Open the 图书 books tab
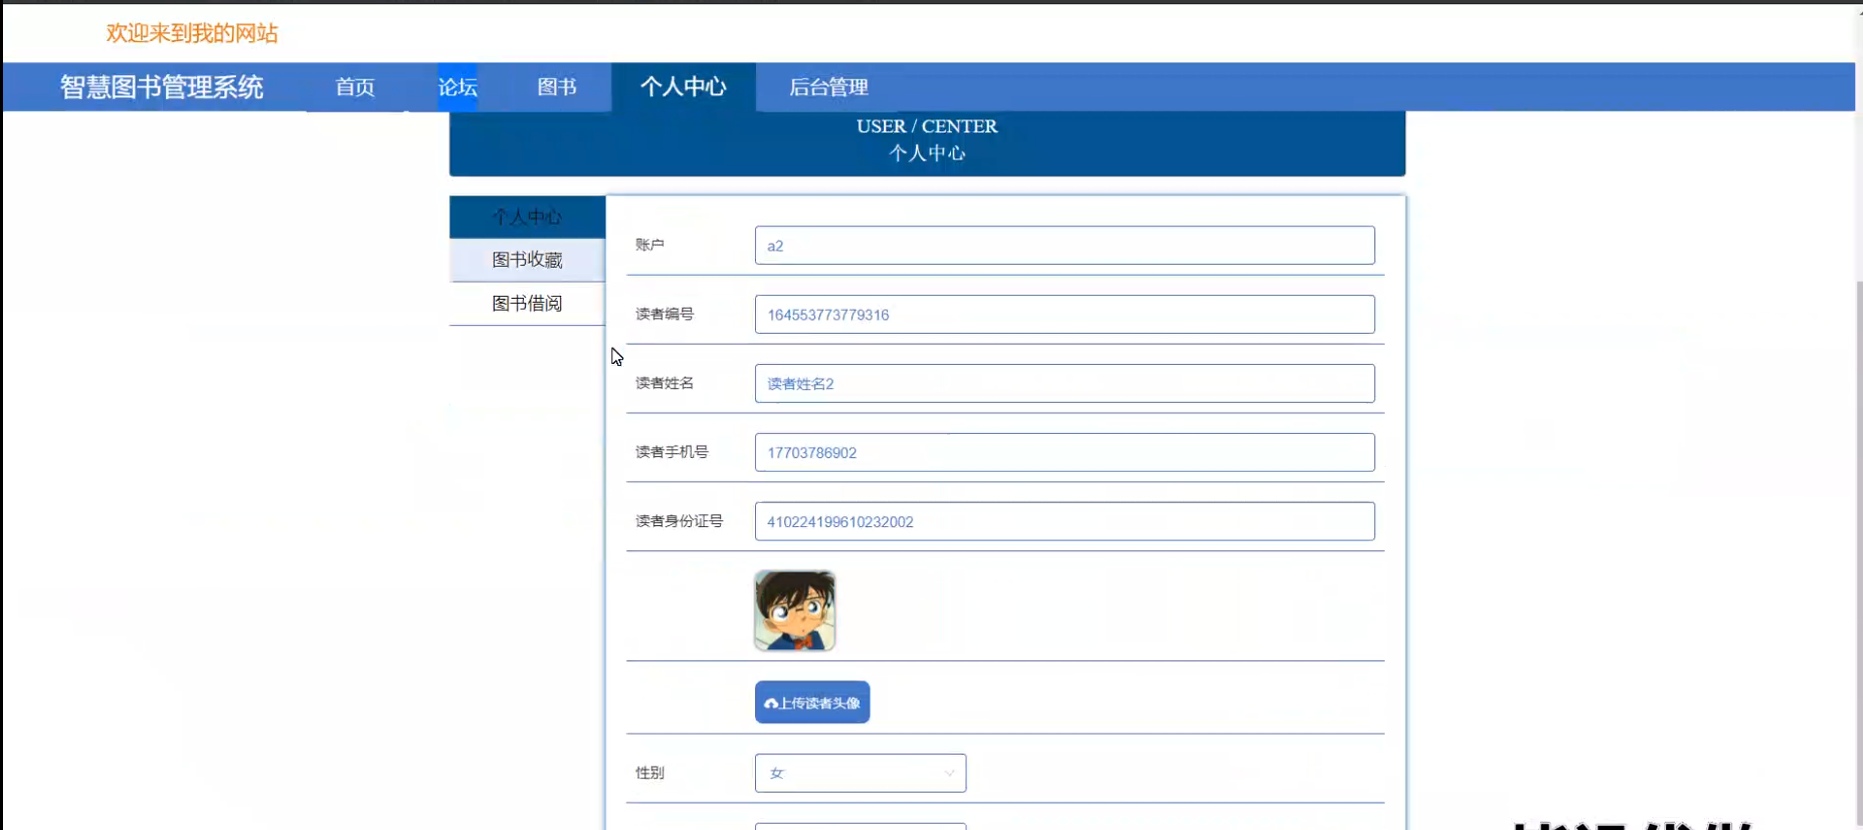 click(557, 87)
